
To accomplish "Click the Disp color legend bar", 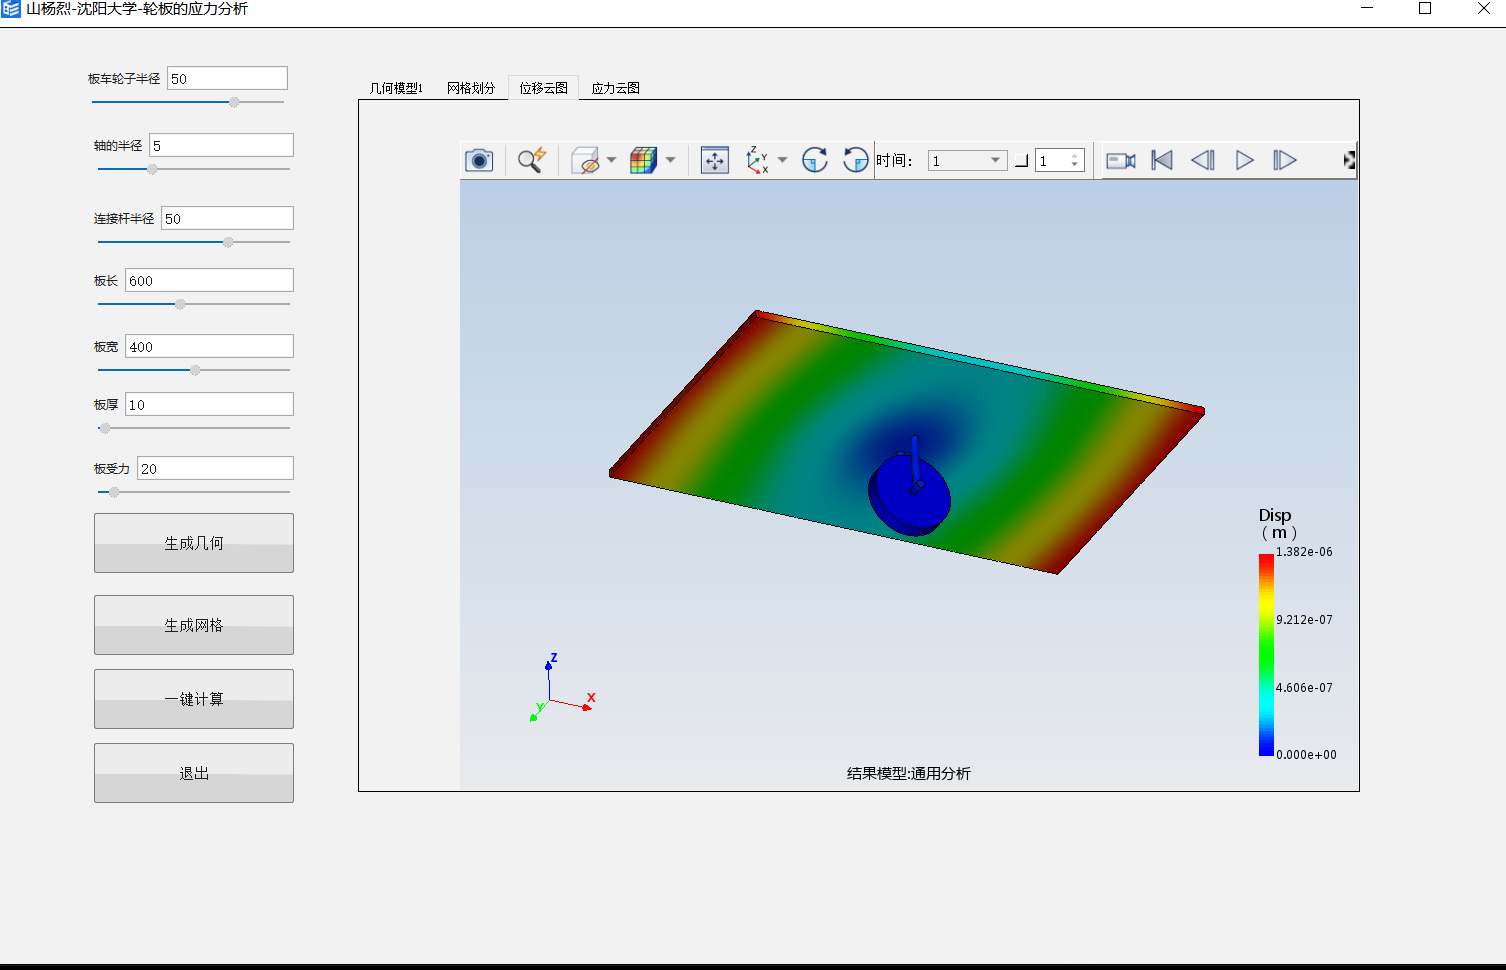I will (x=1266, y=654).
